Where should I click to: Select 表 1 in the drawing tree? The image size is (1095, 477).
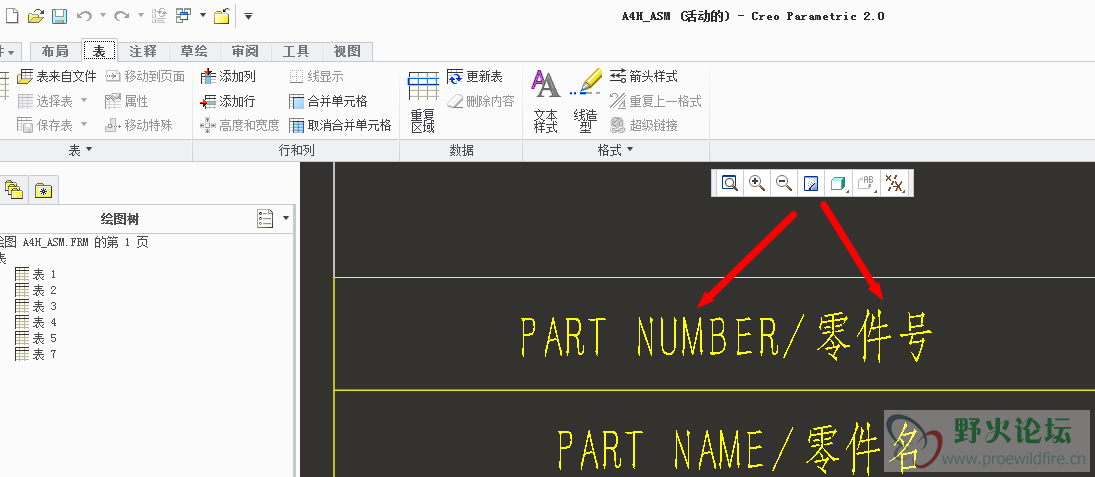36,274
